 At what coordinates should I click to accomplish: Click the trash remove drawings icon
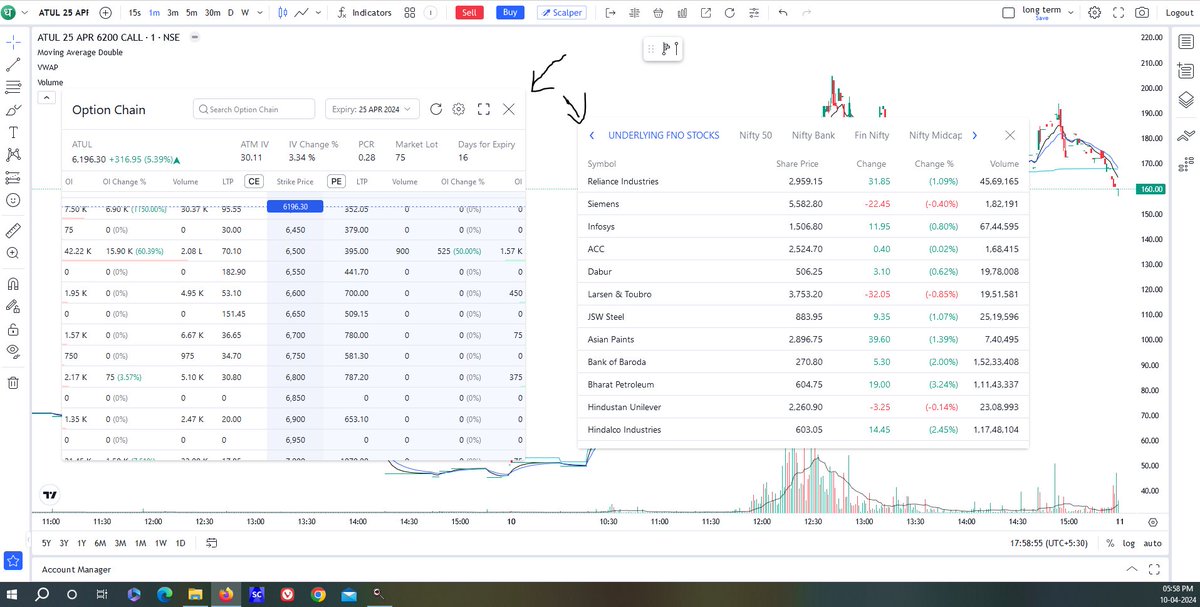(x=13, y=382)
